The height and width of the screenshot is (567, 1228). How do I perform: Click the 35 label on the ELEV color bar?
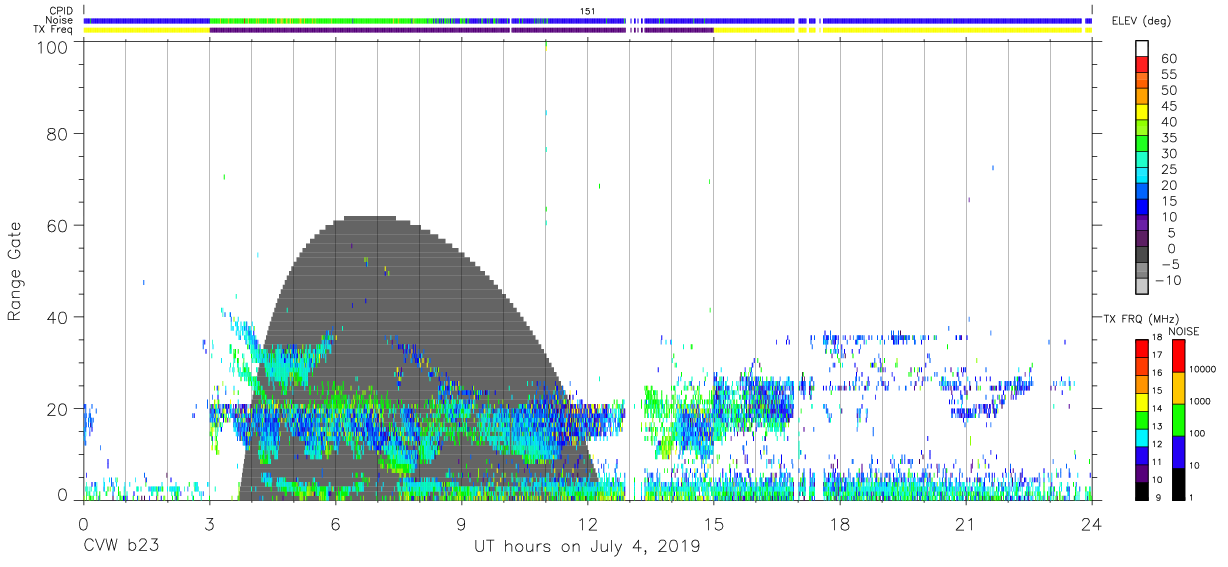point(1168,138)
